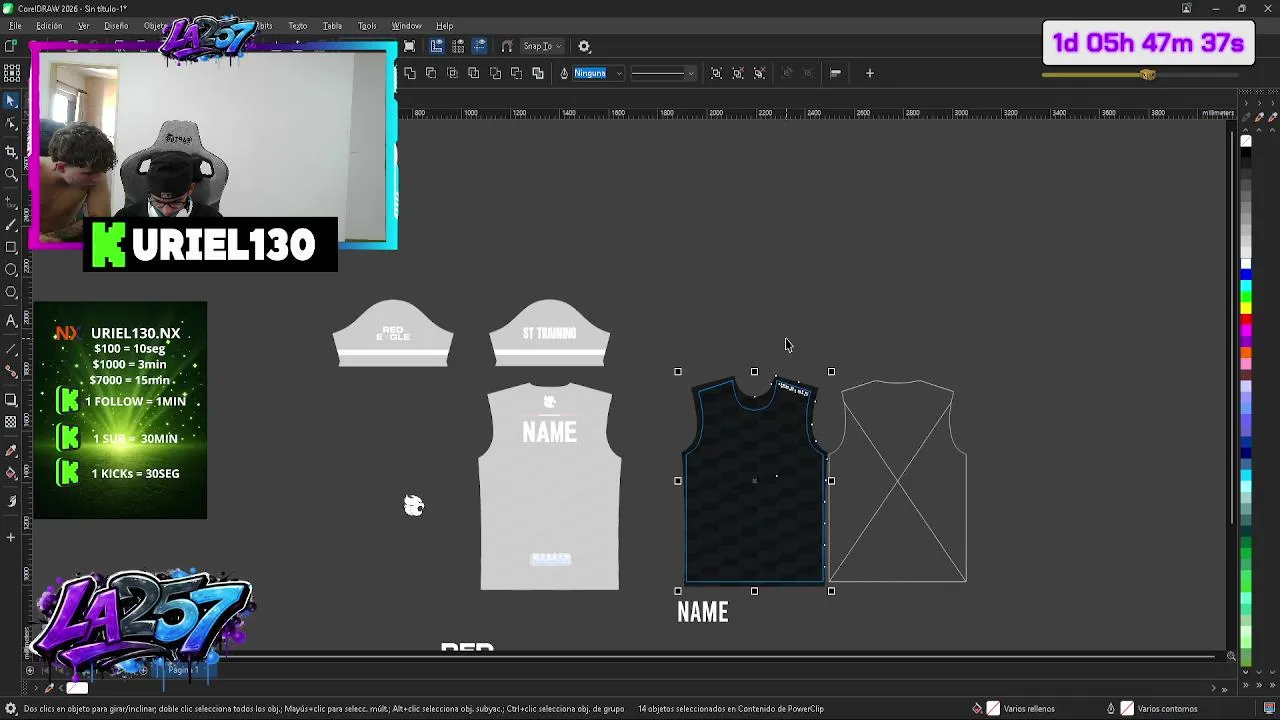The height and width of the screenshot is (720, 1280).
Task: Open the Texto menu
Action: tap(298, 26)
